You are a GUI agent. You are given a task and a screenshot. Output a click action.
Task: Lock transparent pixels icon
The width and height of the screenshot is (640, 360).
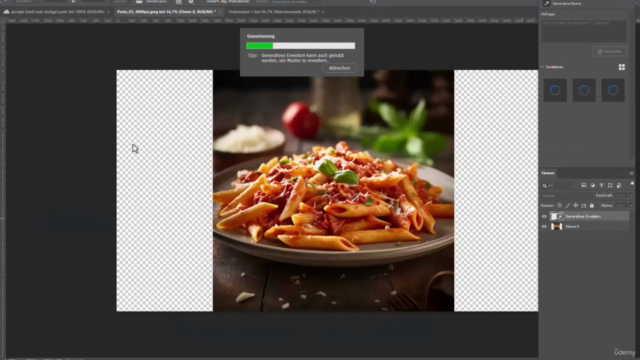point(560,206)
